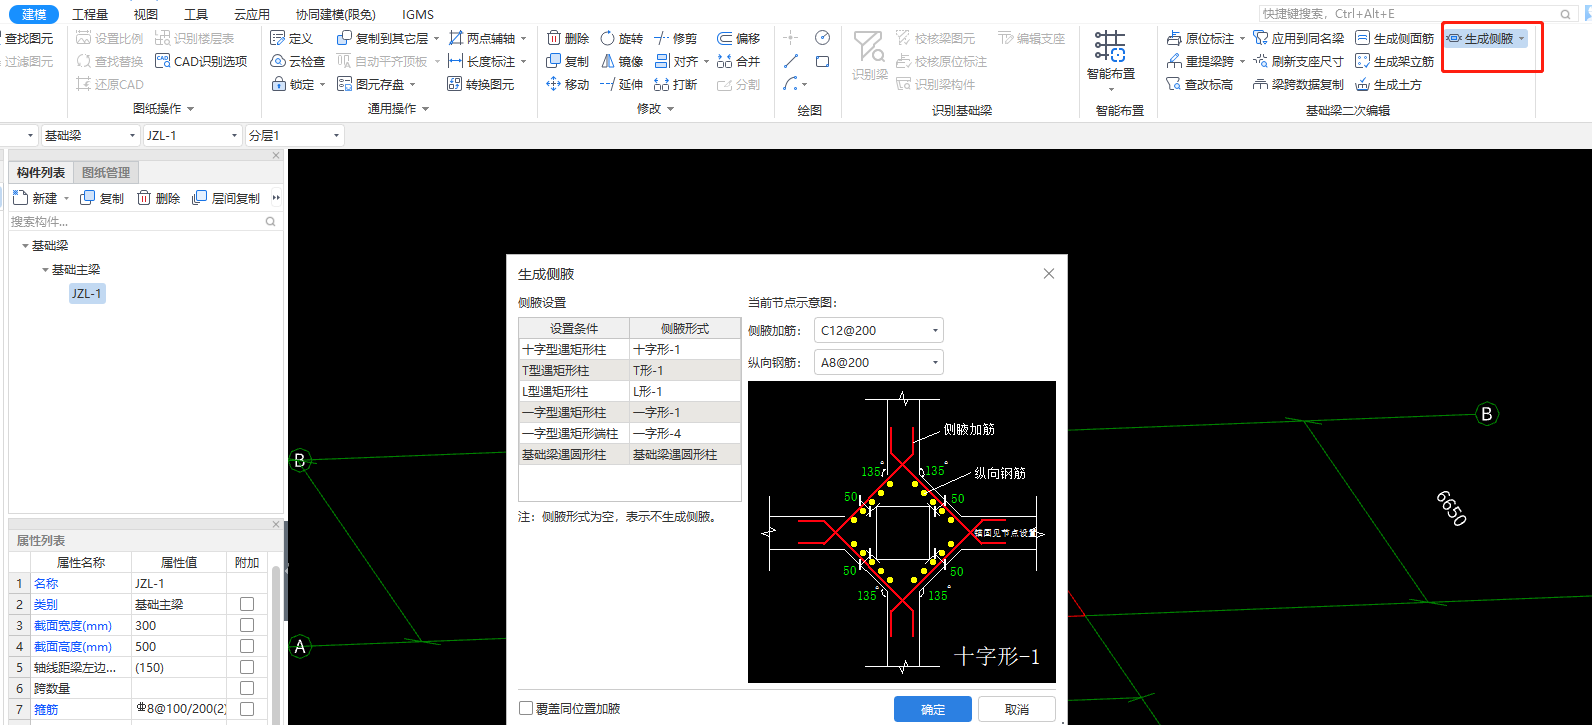
Task: Open the 云应用 ribbon tab
Action: pyautogui.click(x=252, y=14)
